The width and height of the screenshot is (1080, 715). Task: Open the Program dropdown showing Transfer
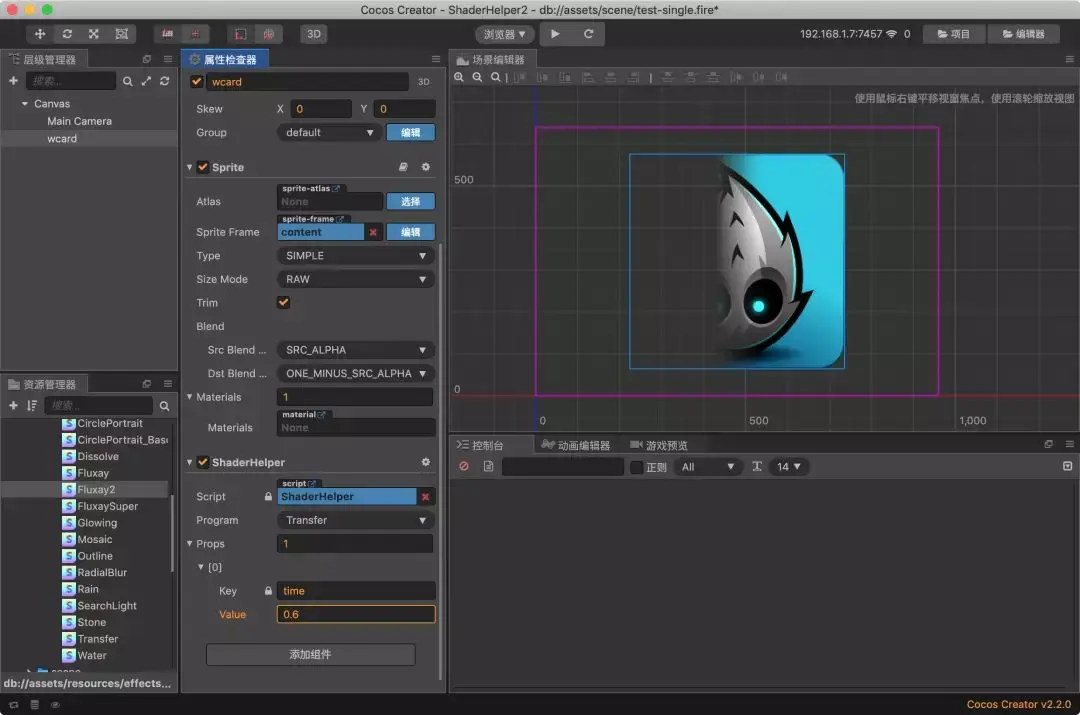coord(355,520)
